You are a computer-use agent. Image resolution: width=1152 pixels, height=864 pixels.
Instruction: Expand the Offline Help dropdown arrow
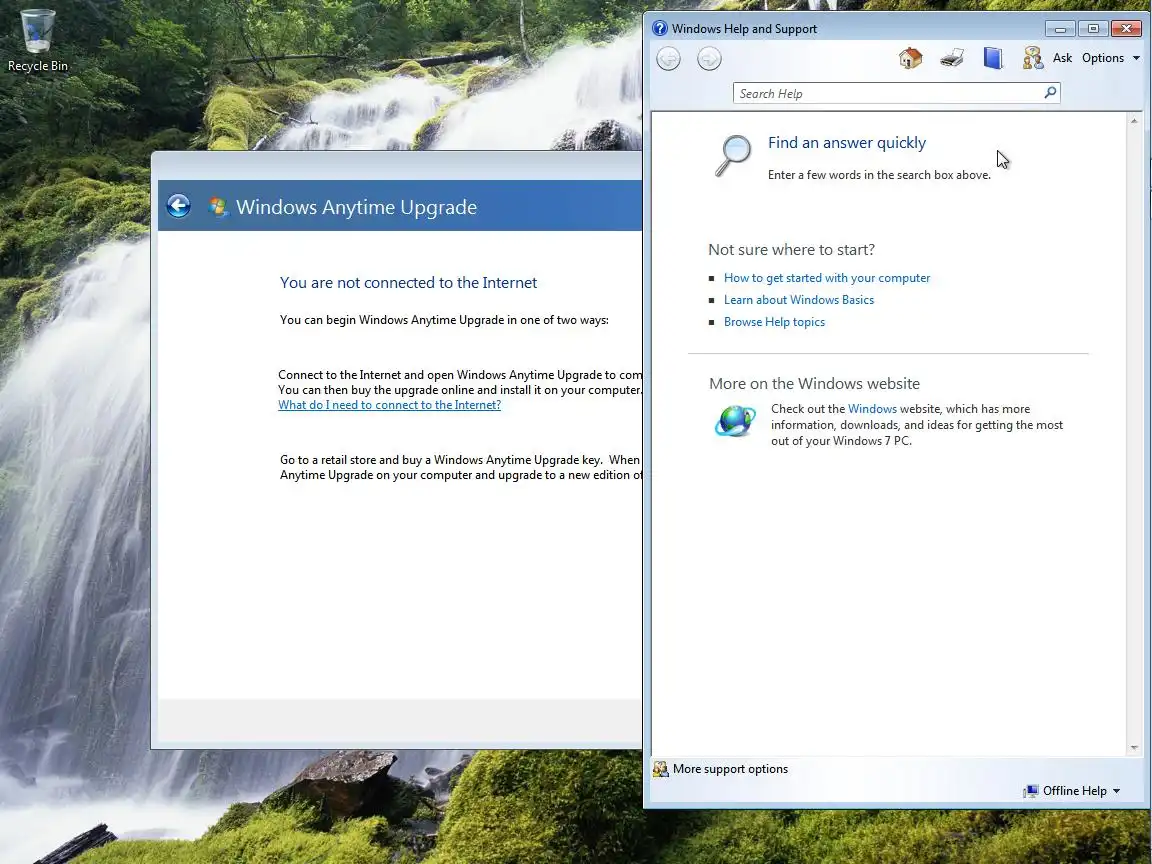(x=1117, y=791)
